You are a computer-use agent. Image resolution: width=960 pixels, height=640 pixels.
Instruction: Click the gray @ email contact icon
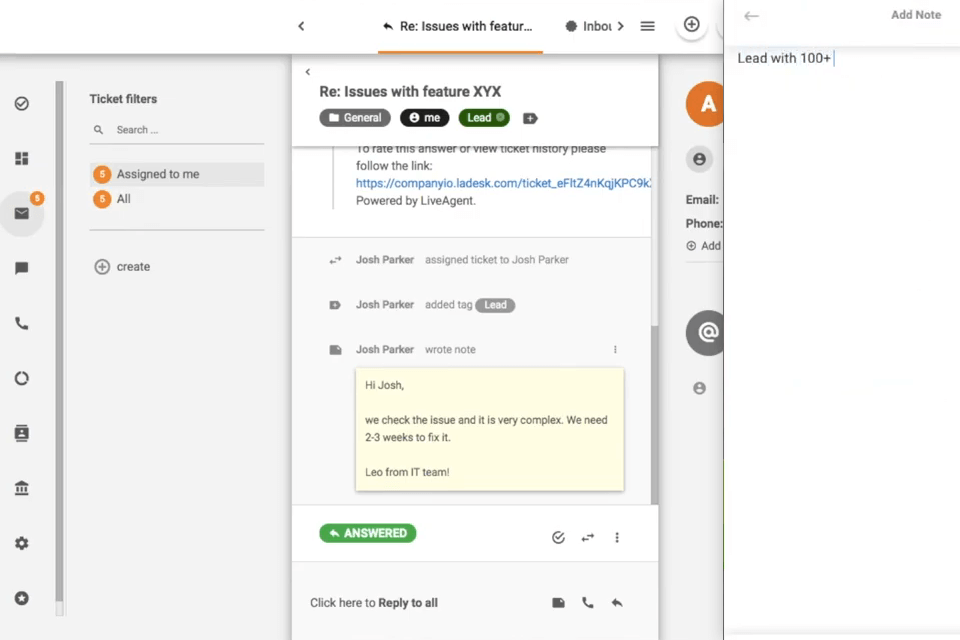point(705,333)
